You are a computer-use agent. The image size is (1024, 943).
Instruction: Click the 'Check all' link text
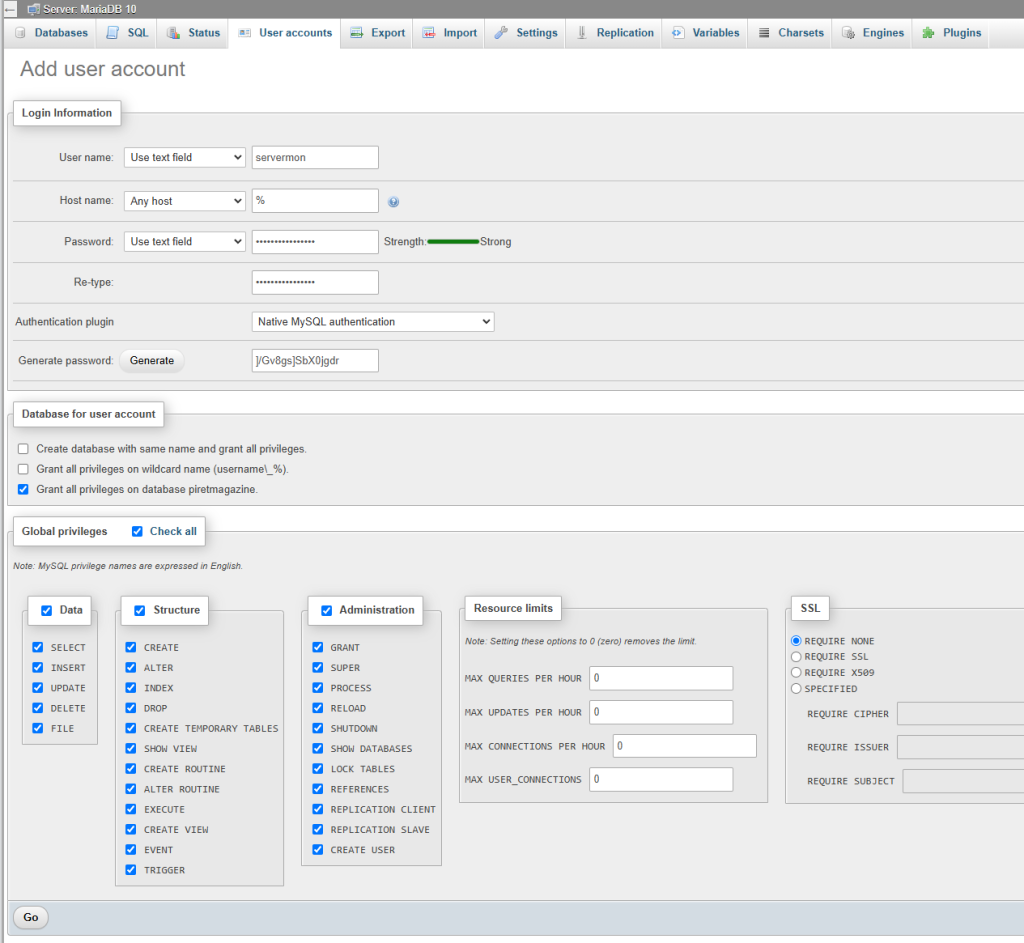click(x=173, y=532)
